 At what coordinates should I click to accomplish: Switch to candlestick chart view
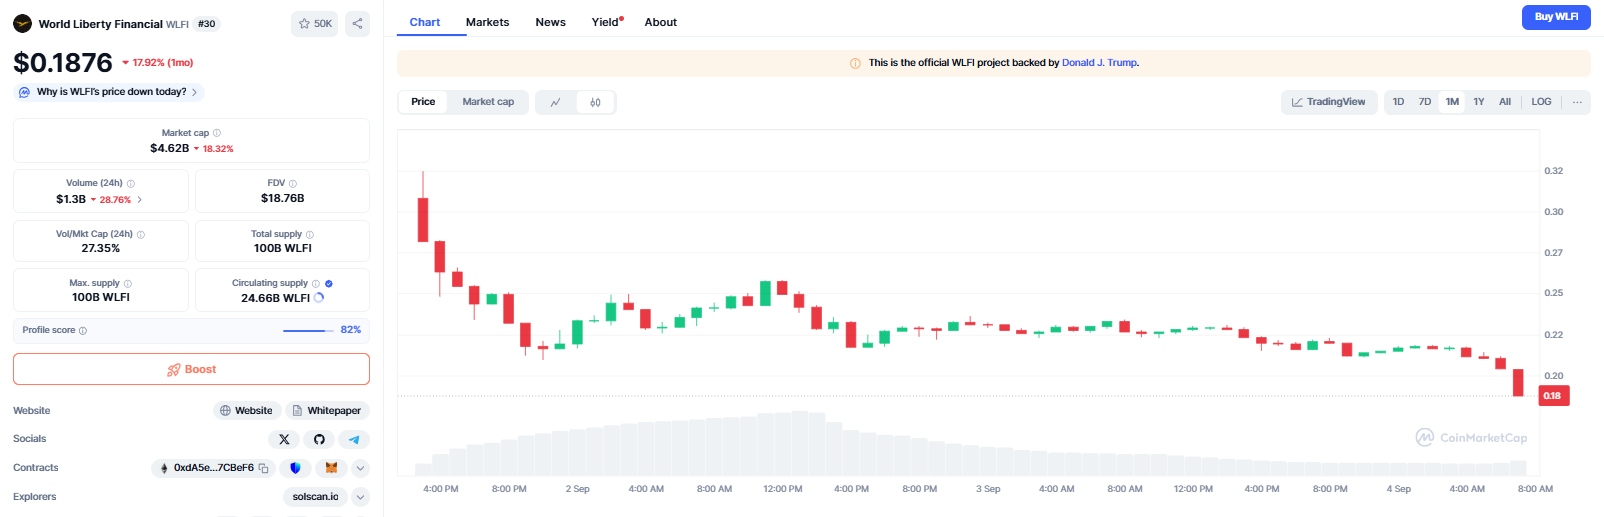coord(595,102)
